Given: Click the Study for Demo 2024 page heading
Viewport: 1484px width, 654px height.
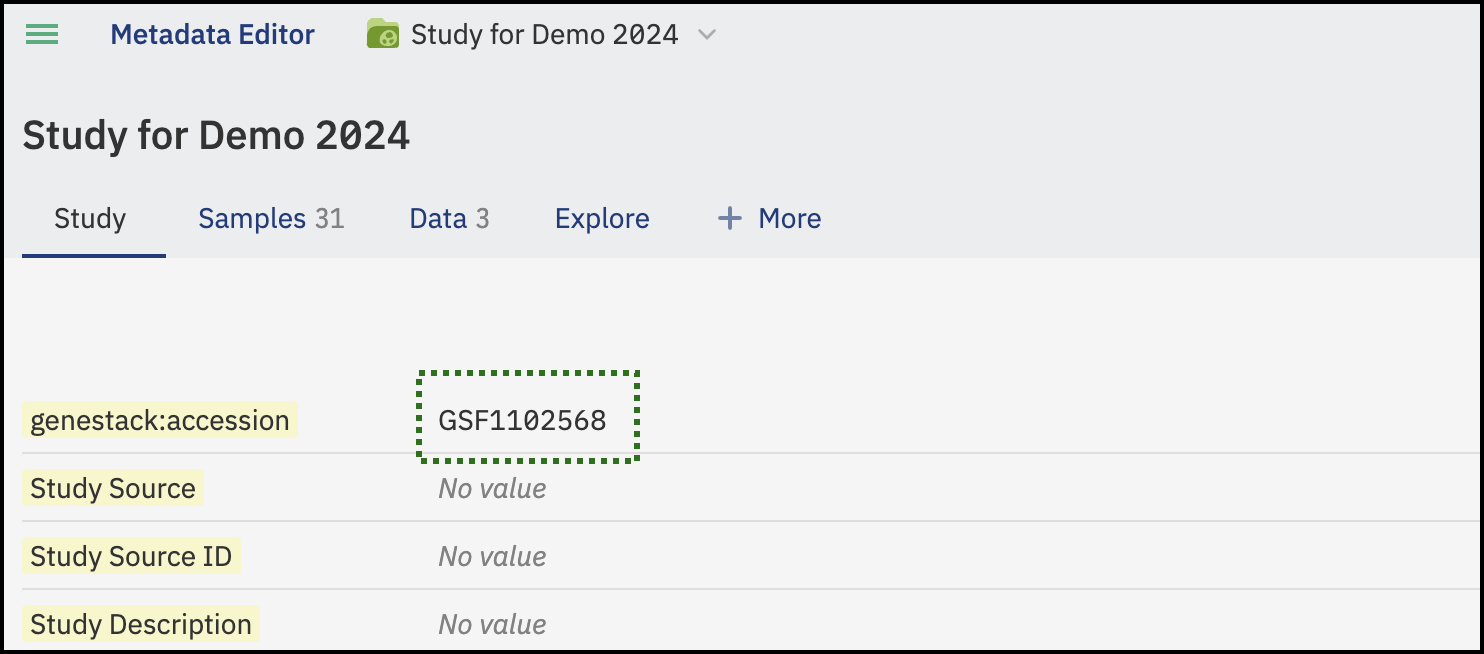Looking at the screenshot, I should (216, 135).
